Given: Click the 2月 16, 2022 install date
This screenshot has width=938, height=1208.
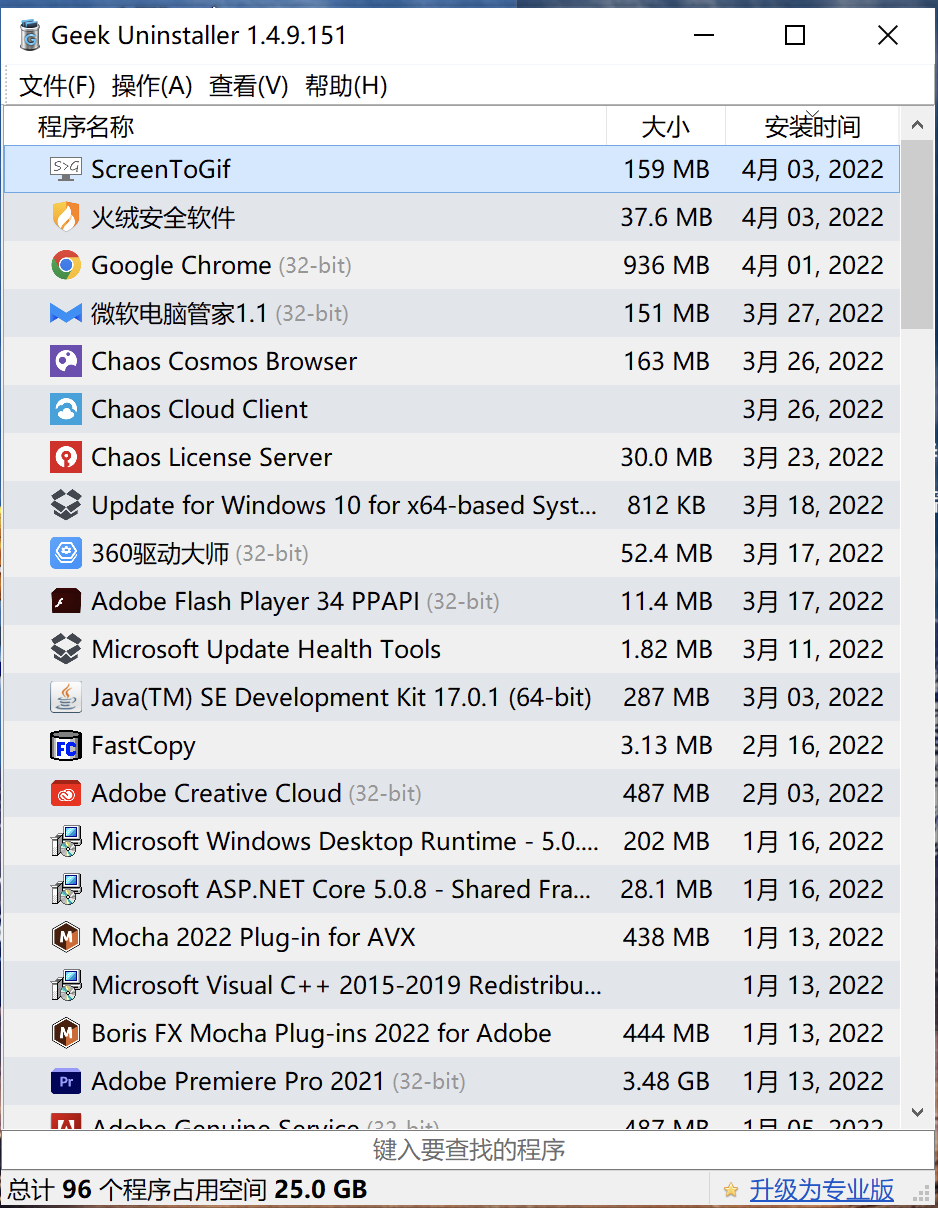Looking at the screenshot, I should tap(813, 745).
